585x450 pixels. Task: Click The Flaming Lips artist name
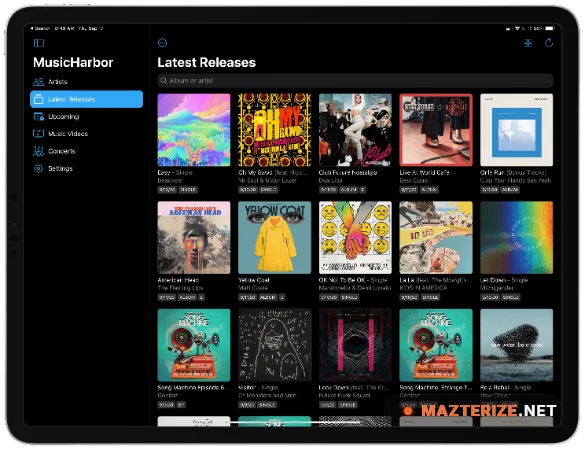180,288
